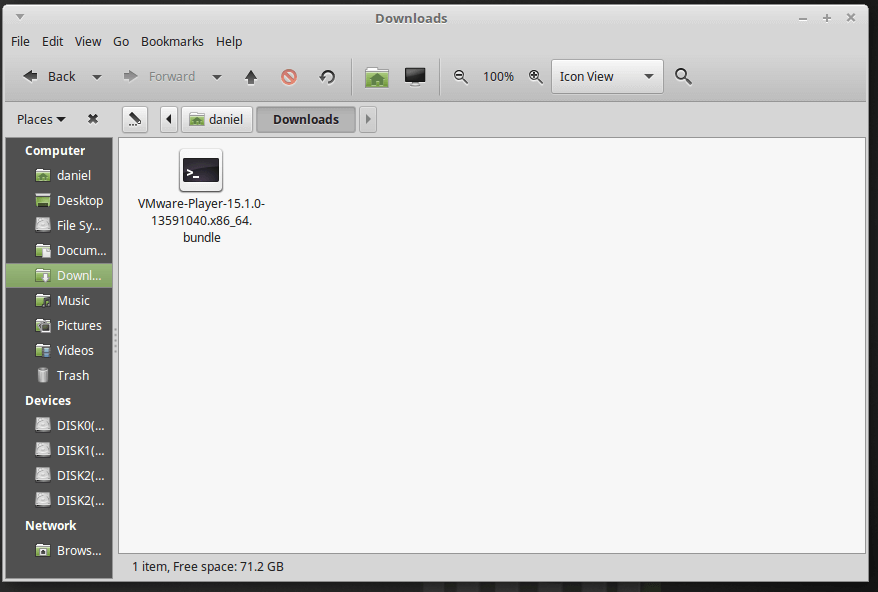Image resolution: width=878 pixels, height=592 pixels.
Task: Open search with the magnifying glass icon
Action: pyautogui.click(x=684, y=77)
